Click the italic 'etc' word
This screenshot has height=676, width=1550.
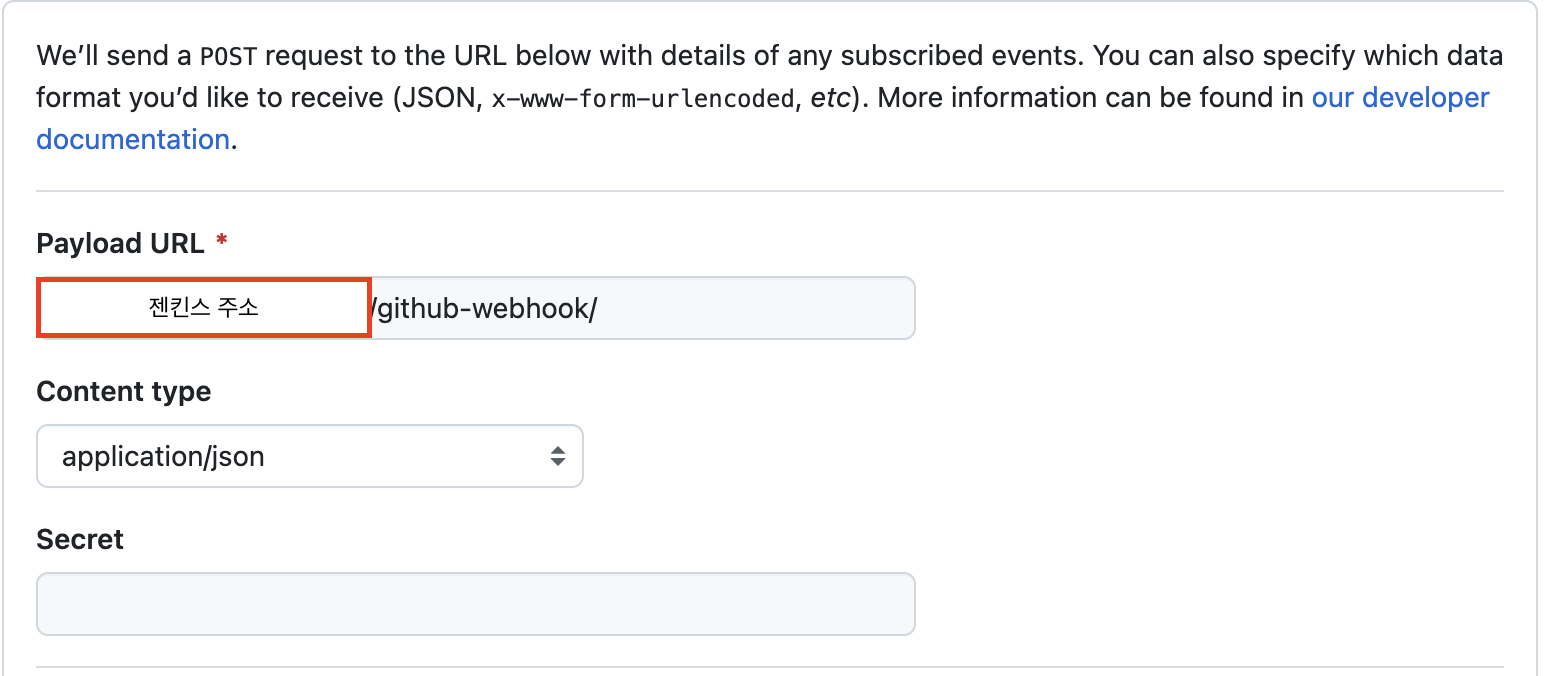tap(830, 98)
